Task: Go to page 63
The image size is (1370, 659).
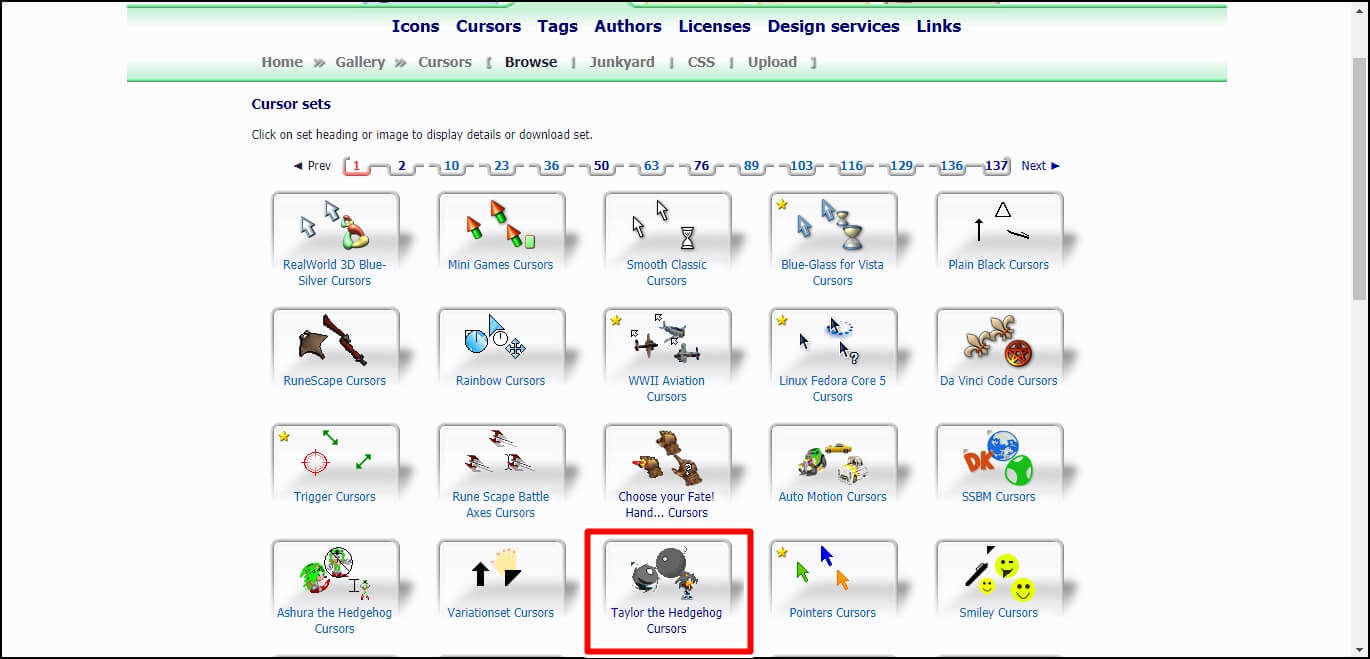Action: [651, 166]
